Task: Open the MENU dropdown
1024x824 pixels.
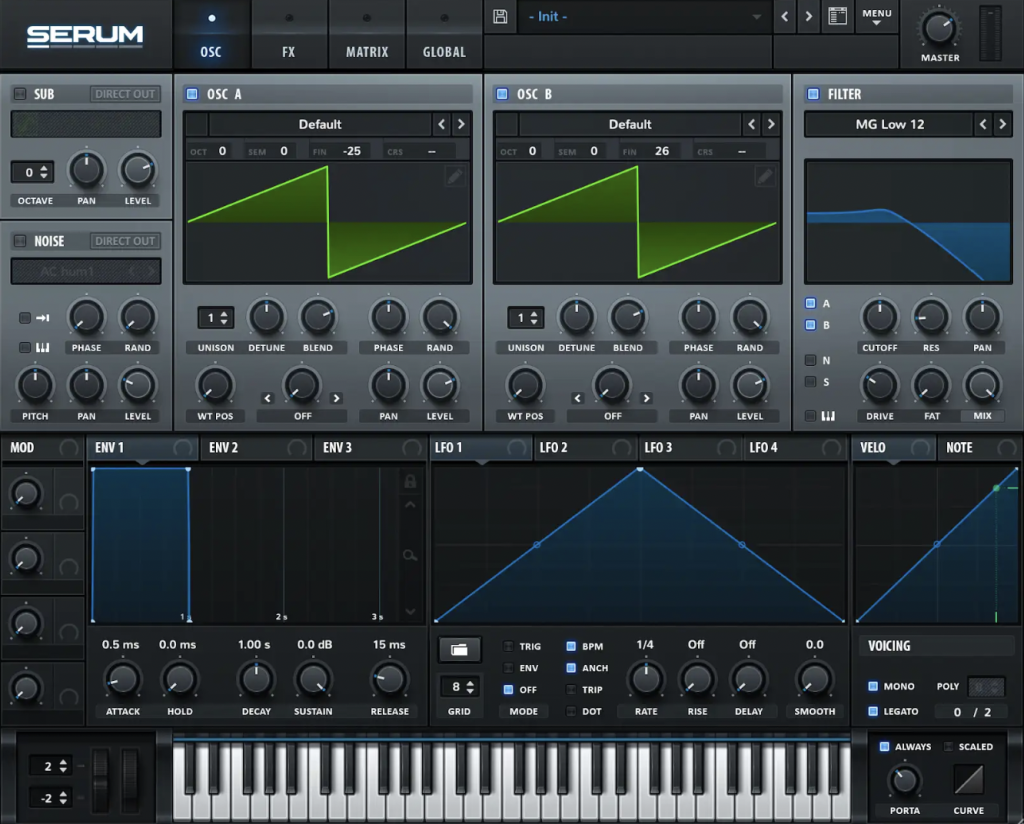Action: pyautogui.click(x=876, y=17)
